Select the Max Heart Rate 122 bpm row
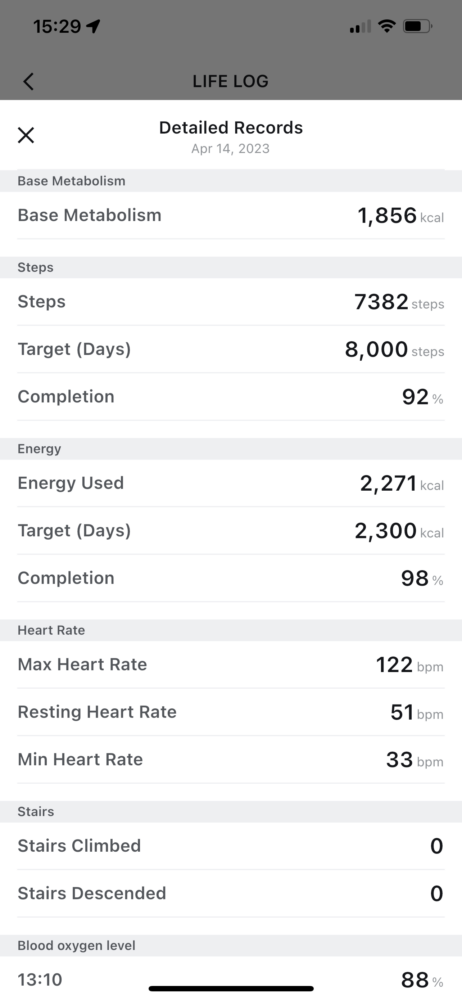 point(231,665)
